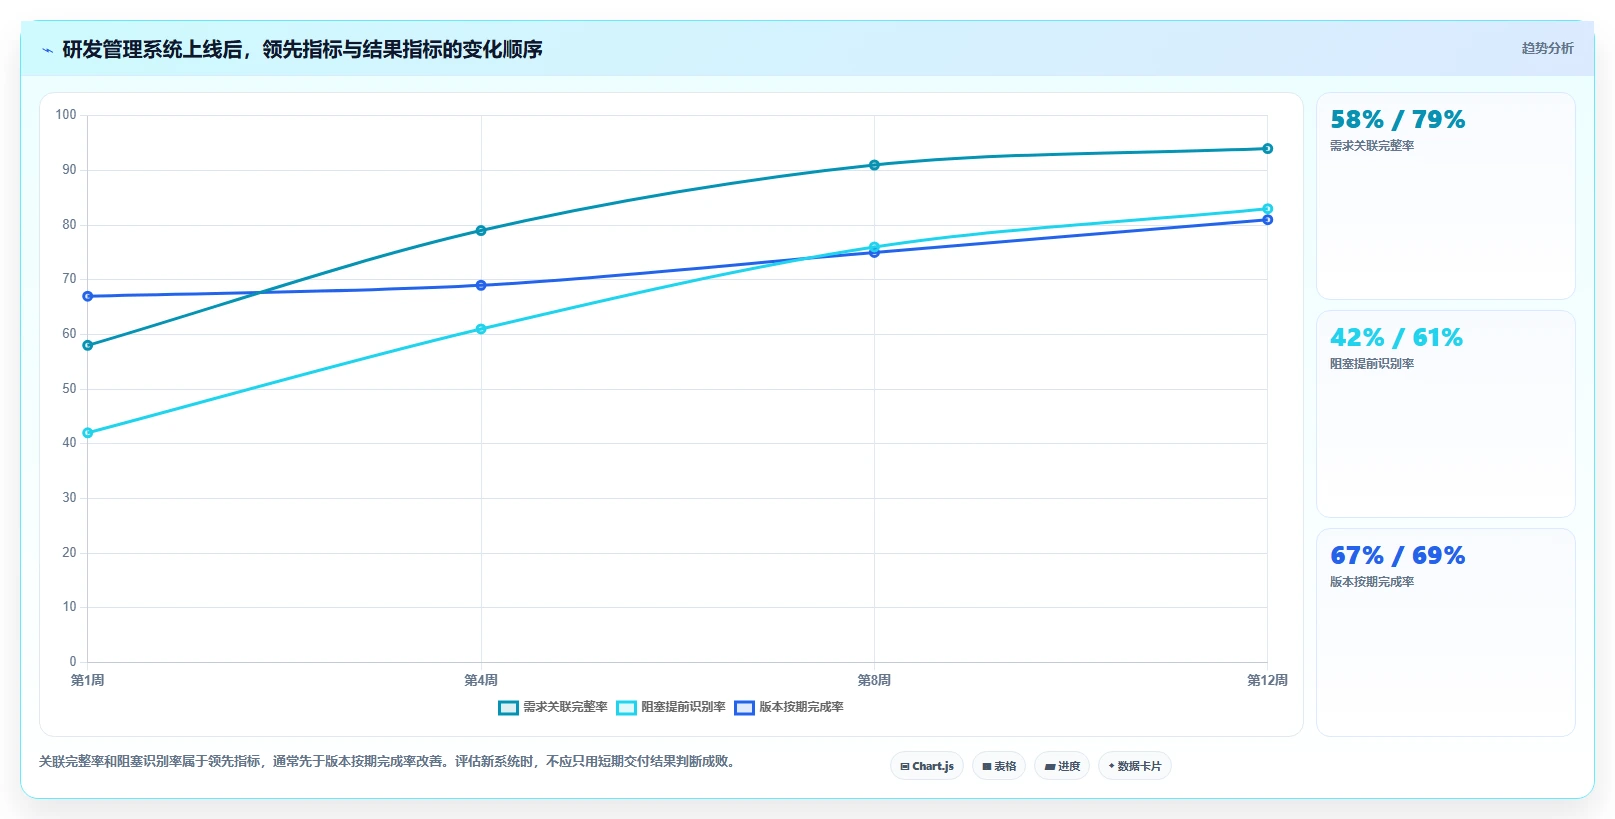Viewport: 1615px width, 819px height.
Task: Click the 进度 chip
Action: 1062,766
